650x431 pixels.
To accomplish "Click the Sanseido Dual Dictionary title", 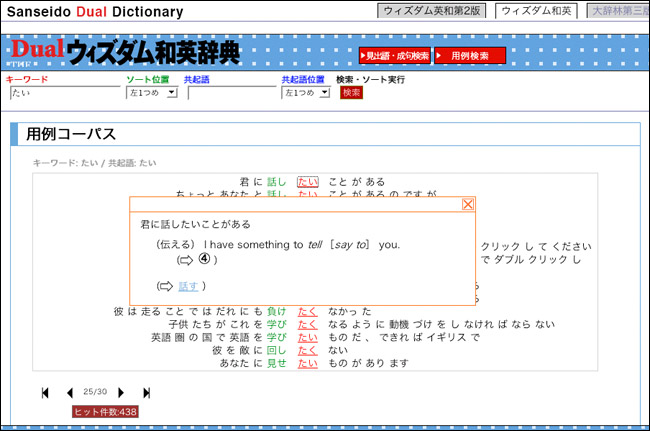I will 95,12.
